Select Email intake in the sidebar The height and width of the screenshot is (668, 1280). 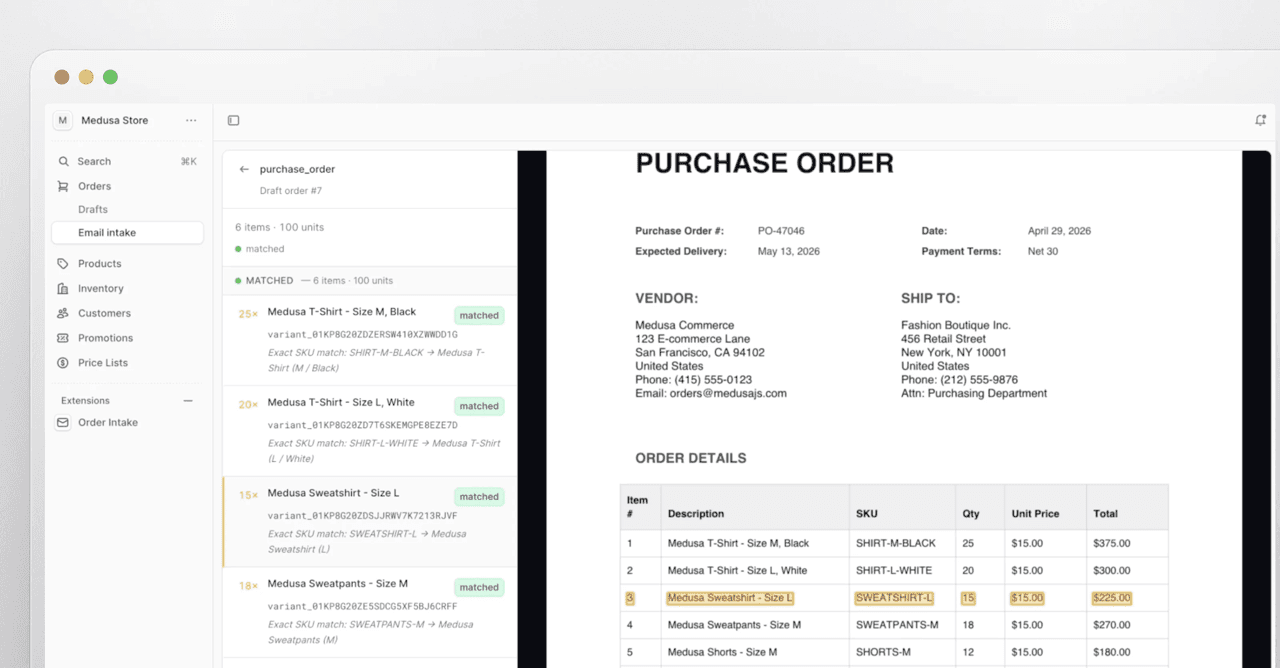127,233
